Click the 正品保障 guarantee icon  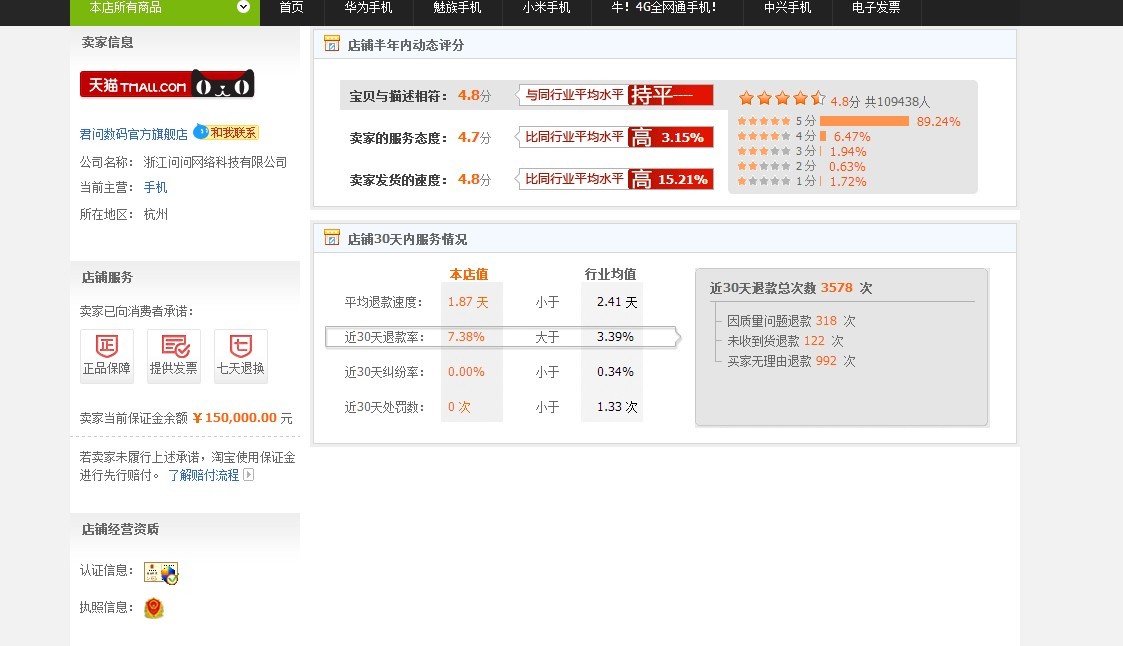coord(107,356)
